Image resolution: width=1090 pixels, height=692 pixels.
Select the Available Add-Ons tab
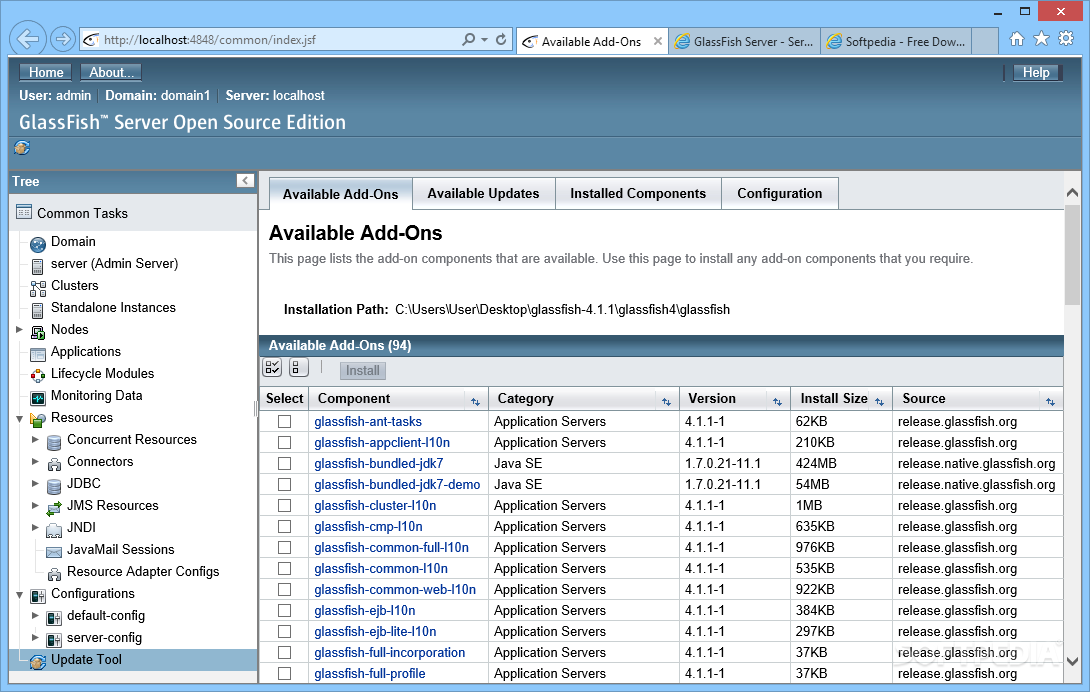[341, 194]
